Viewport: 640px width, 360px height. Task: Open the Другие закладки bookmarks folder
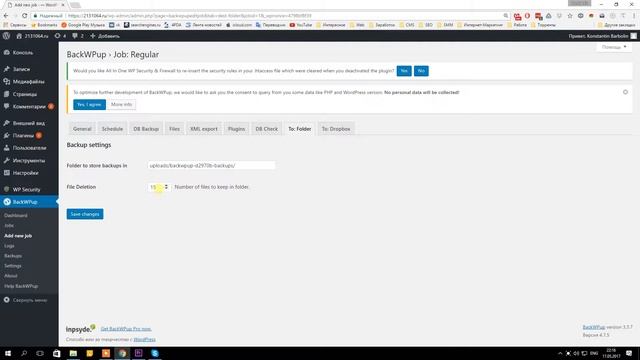616,25
